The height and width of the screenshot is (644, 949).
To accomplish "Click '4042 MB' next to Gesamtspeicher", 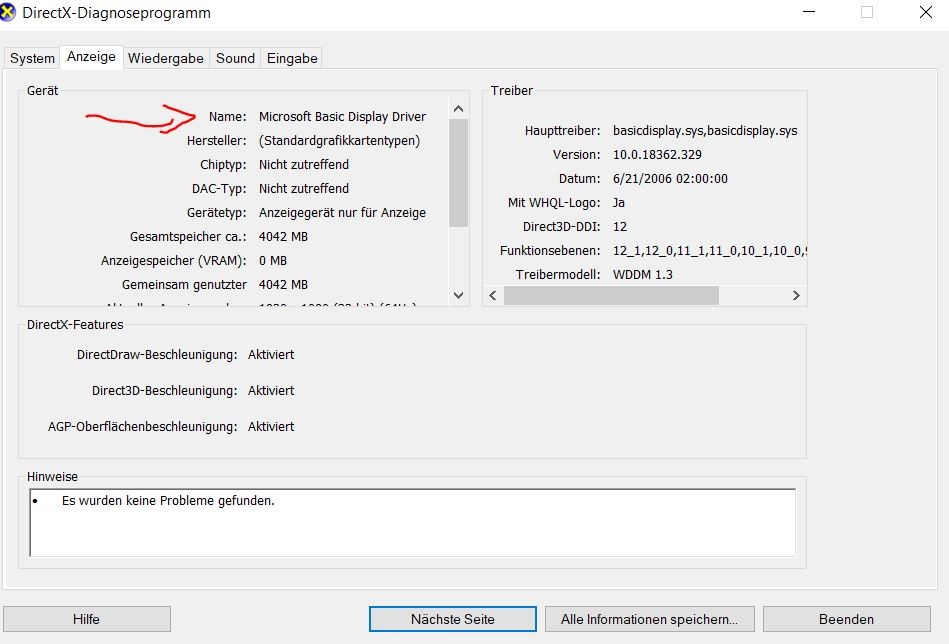I will [283, 237].
